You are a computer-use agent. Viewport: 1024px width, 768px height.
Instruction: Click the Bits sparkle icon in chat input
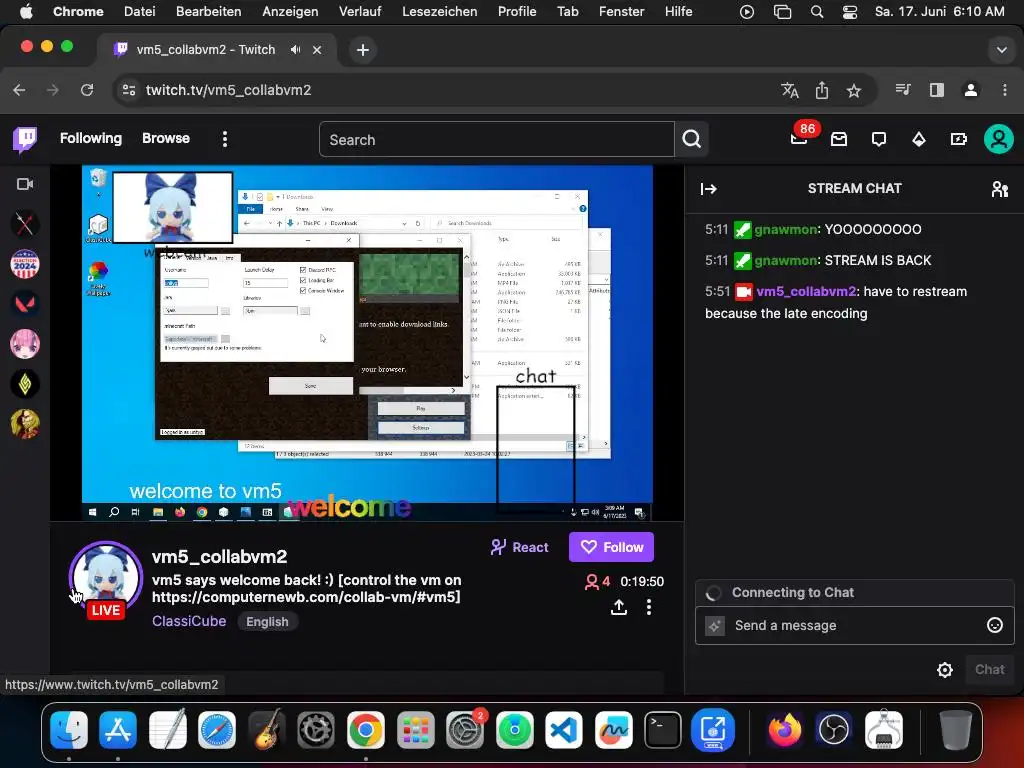click(715, 626)
